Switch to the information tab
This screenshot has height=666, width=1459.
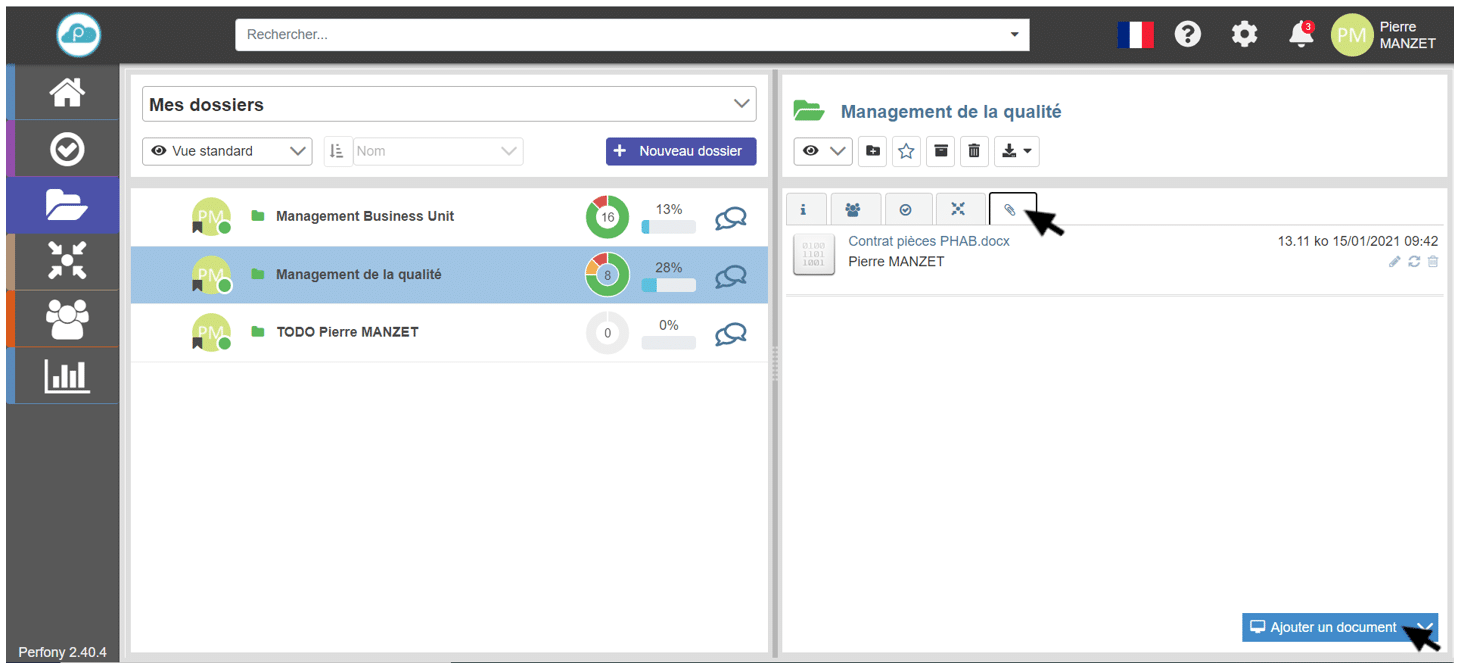(803, 210)
